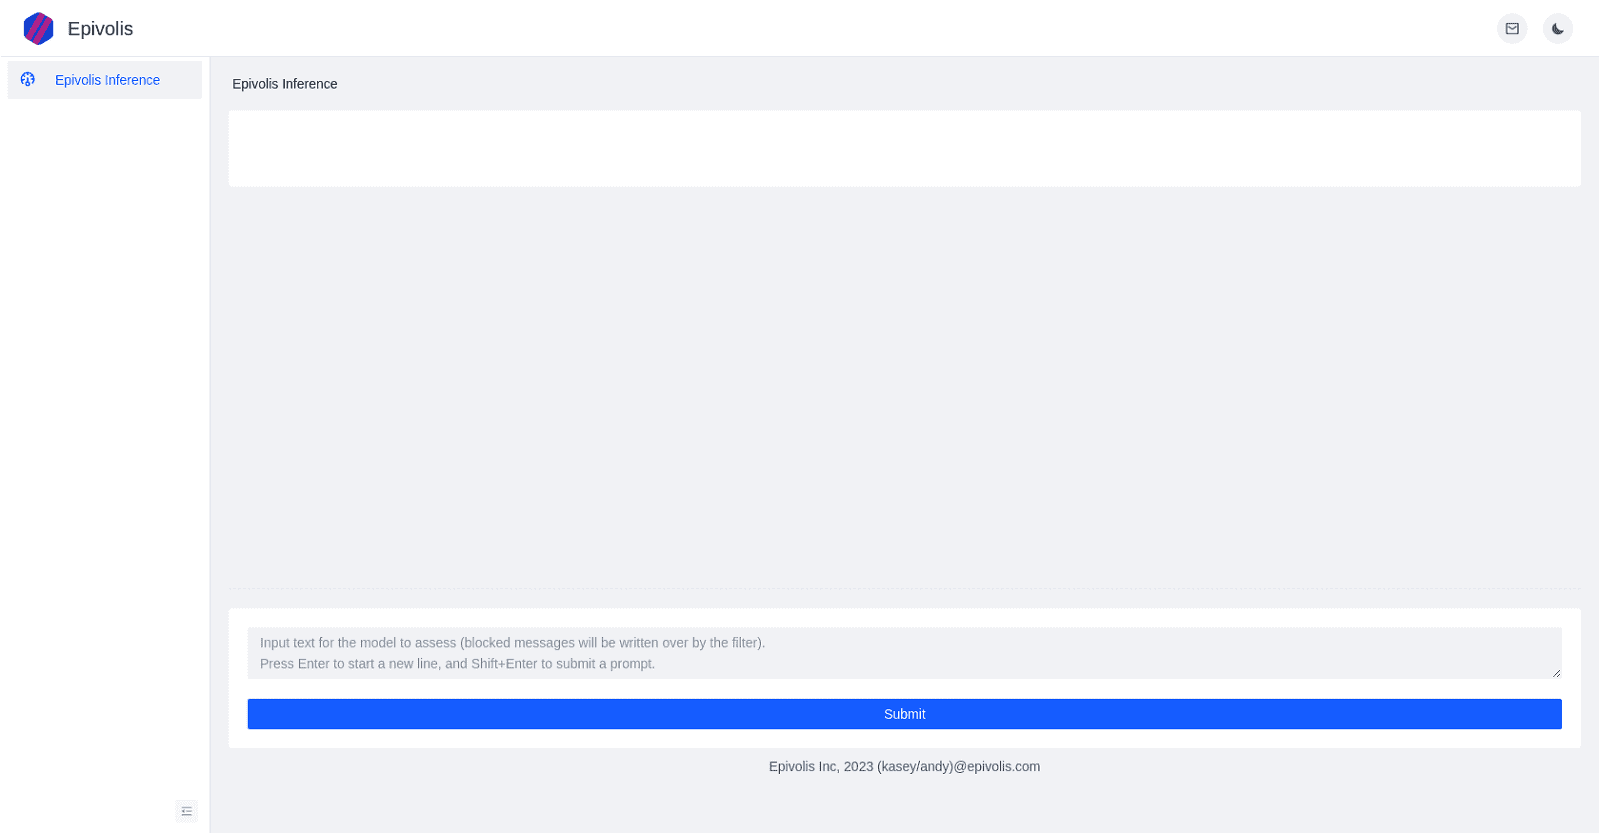
Task: Click the Epivolis Inference page heading
Action: (285, 84)
